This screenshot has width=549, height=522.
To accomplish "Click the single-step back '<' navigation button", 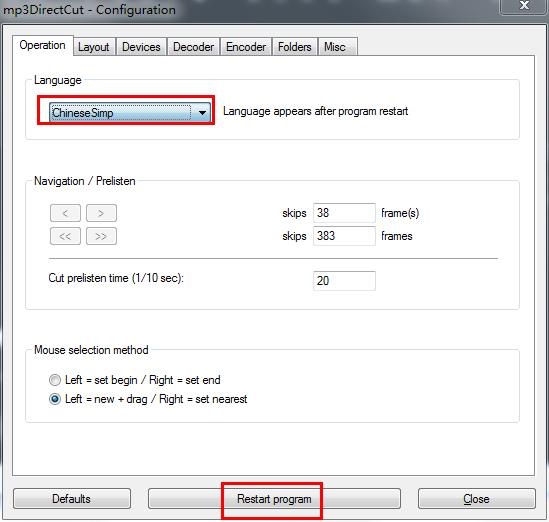I will coord(65,213).
